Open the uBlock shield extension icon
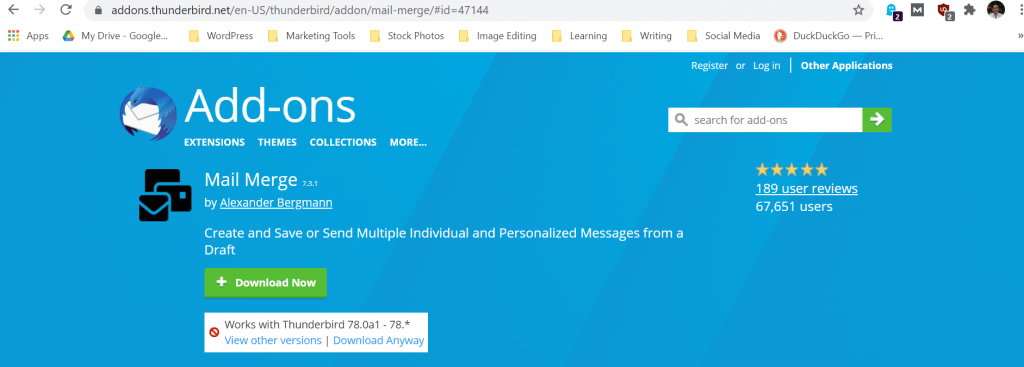Viewport: 1024px width, 367px height. (x=944, y=10)
